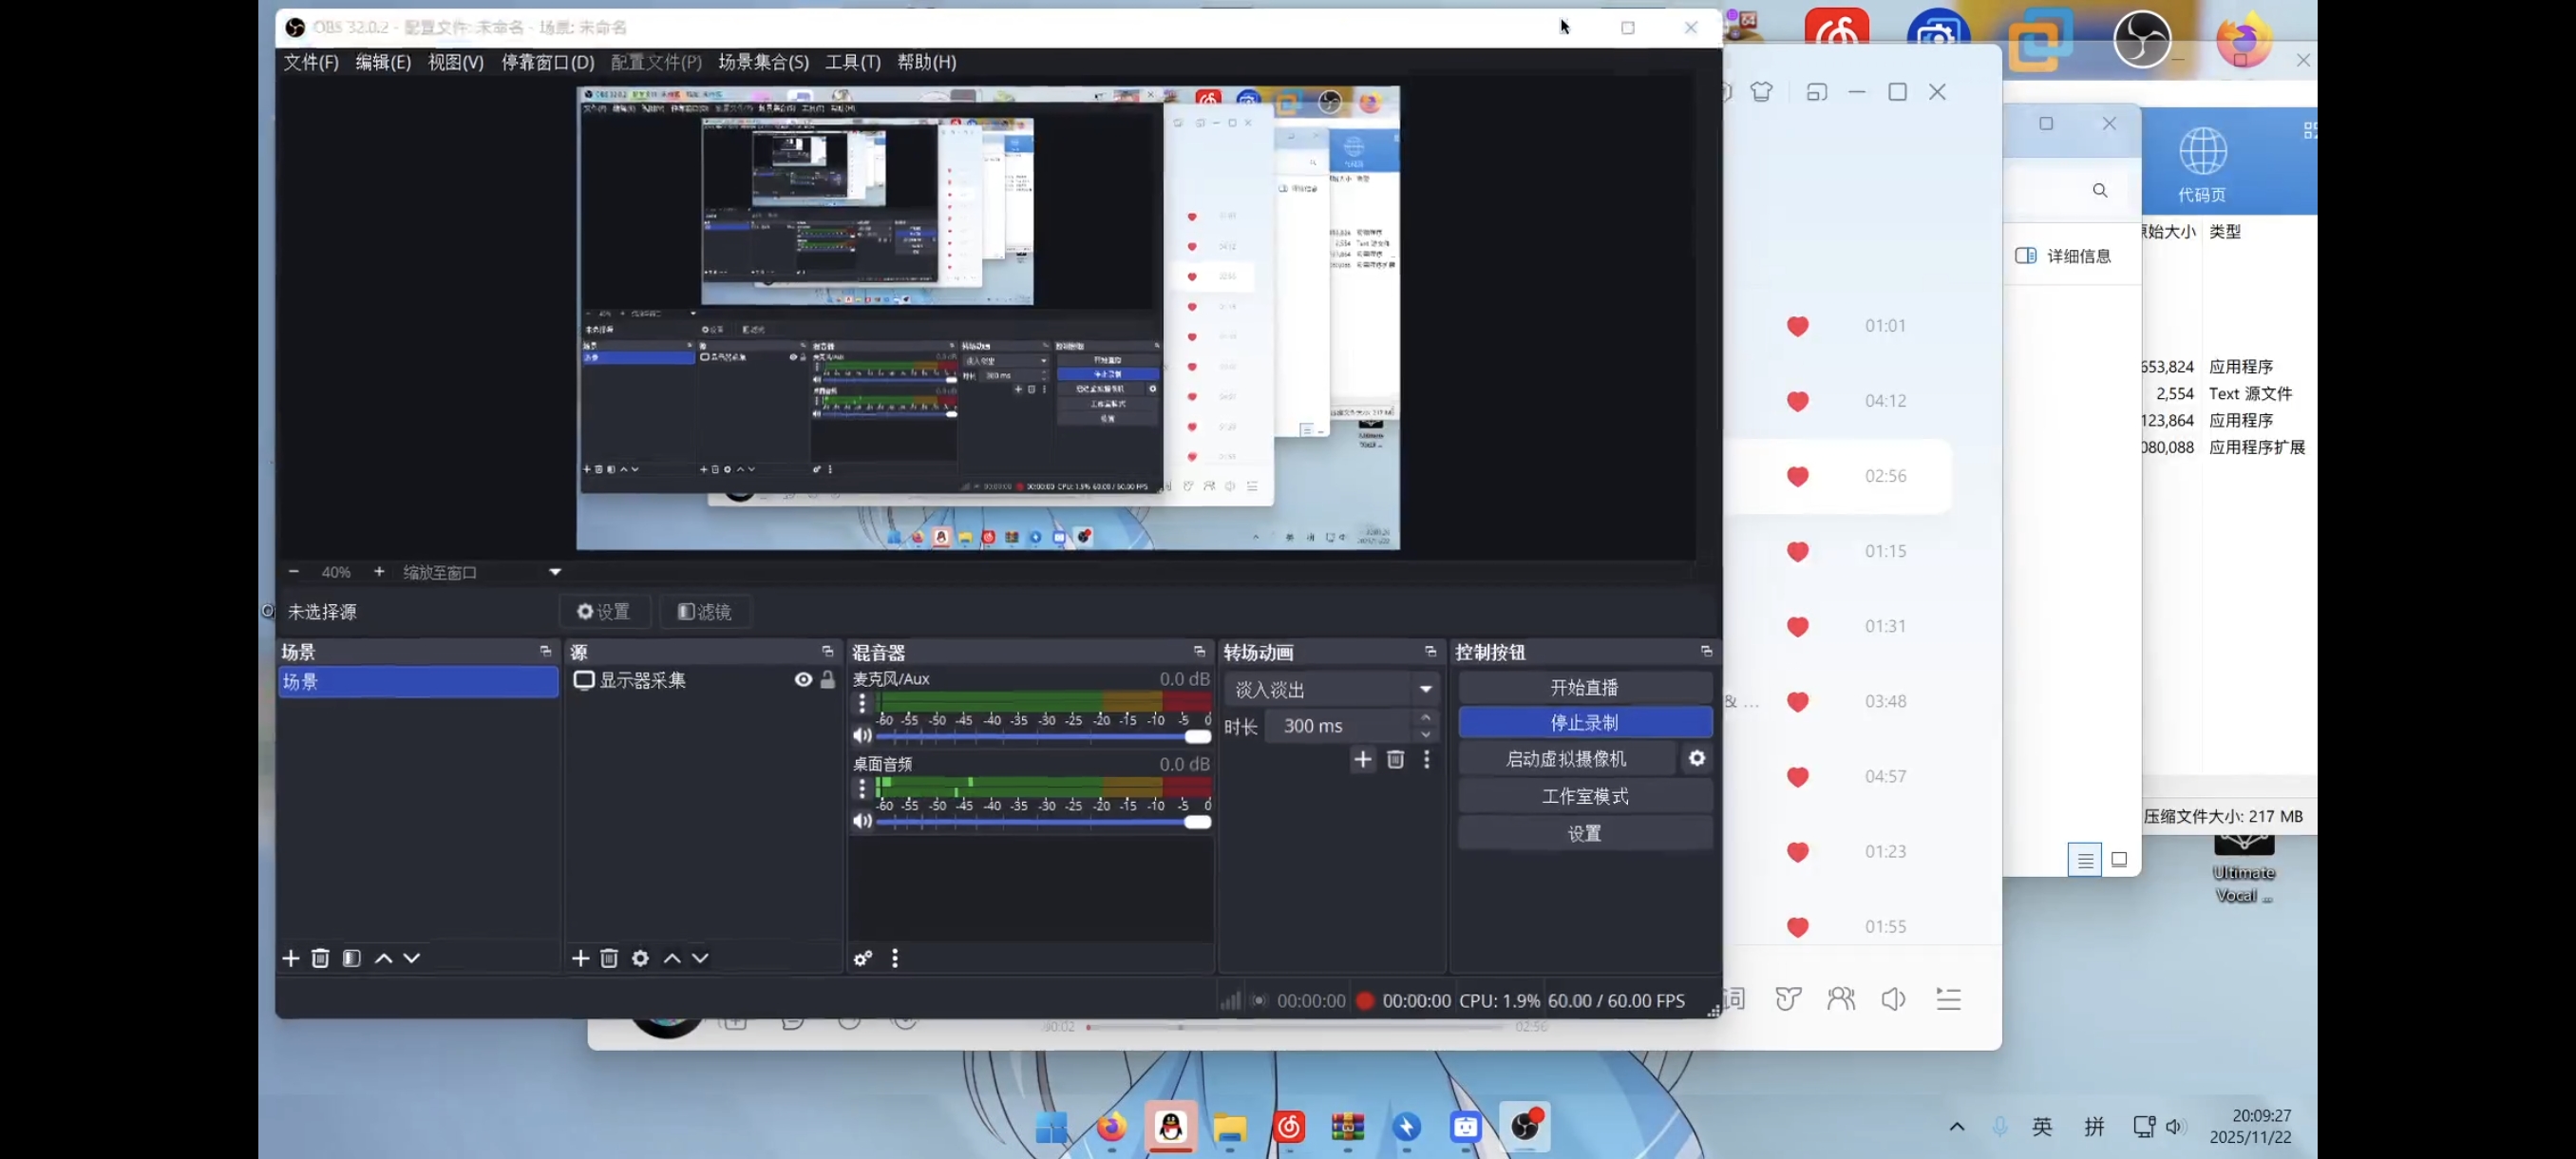Image resolution: width=2576 pixels, height=1159 pixels.
Task: Open the playlist icon in music player
Action: pyautogui.click(x=1948, y=998)
